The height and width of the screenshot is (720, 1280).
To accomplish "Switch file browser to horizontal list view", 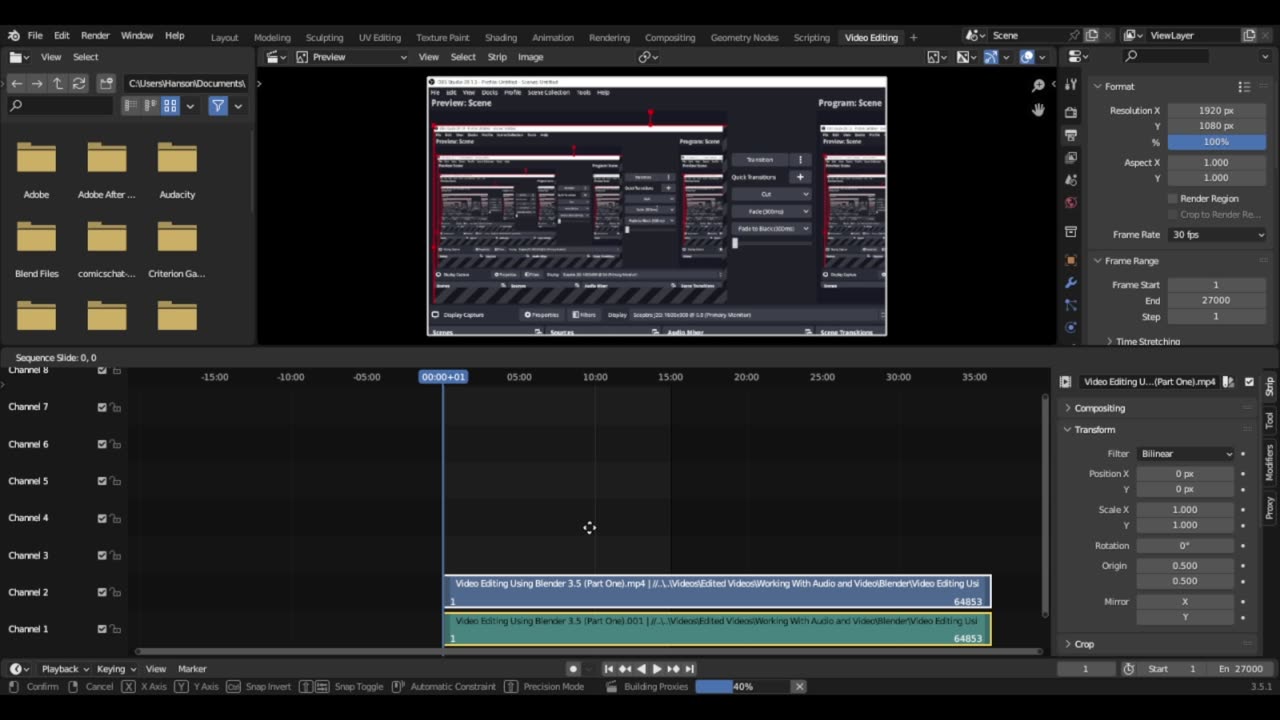I will pyautogui.click(x=150, y=105).
